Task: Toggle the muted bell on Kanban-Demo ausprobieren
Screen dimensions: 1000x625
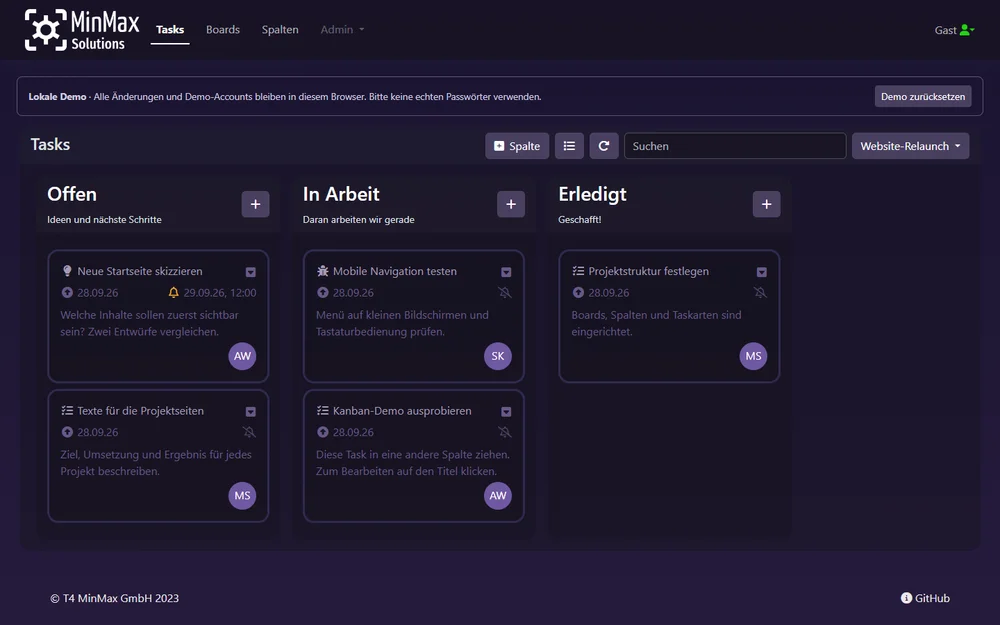Action: [x=504, y=432]
